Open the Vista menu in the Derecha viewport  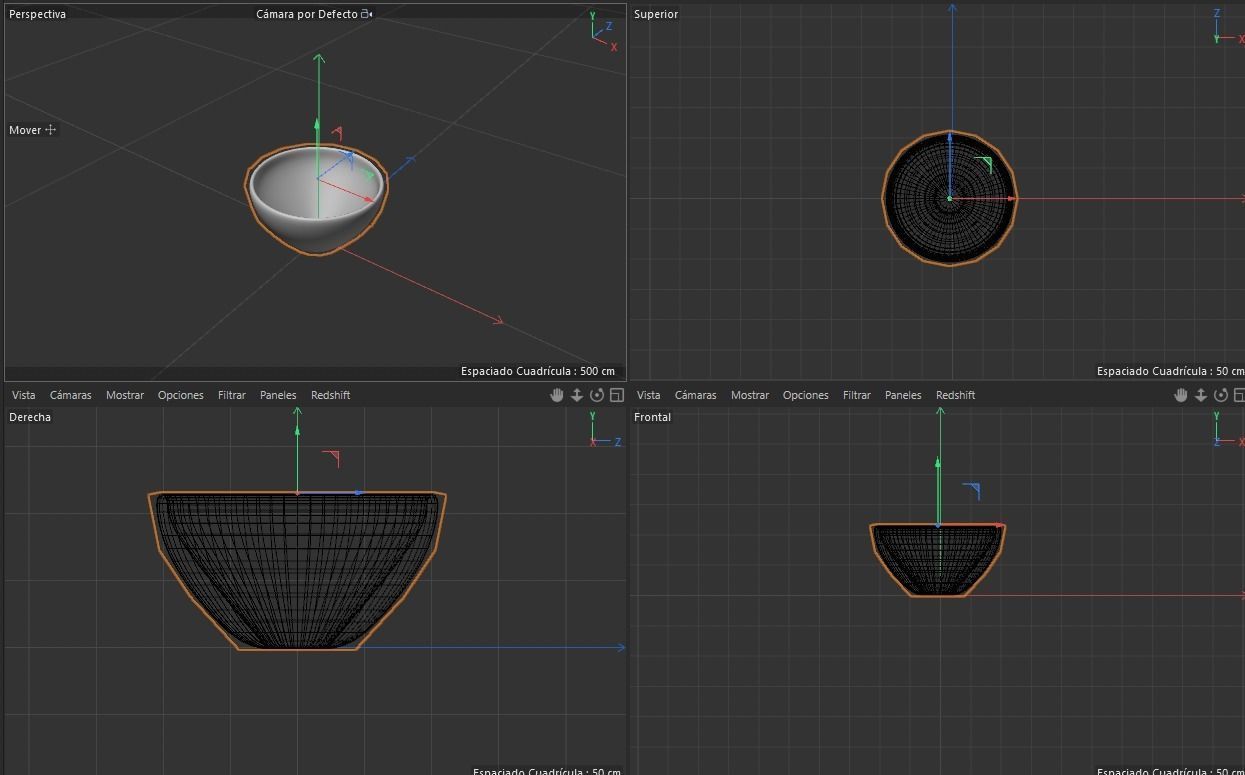(23, 395)
